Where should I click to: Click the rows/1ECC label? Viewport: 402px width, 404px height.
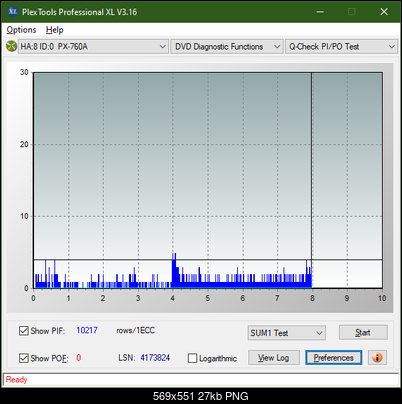pos(135,330)
